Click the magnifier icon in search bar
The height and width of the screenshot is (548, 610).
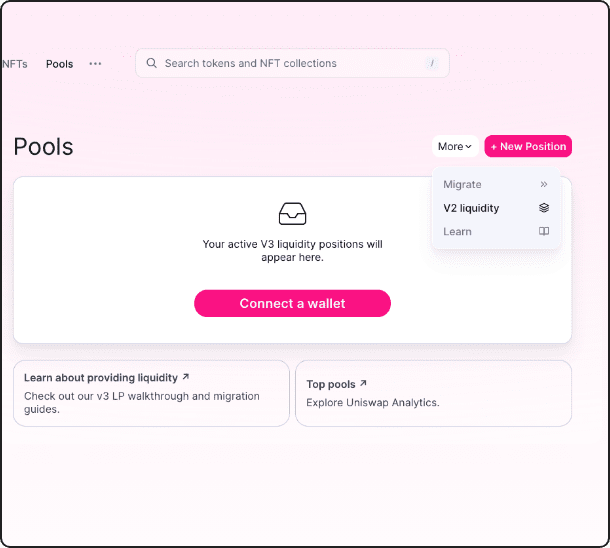[152, 63]
